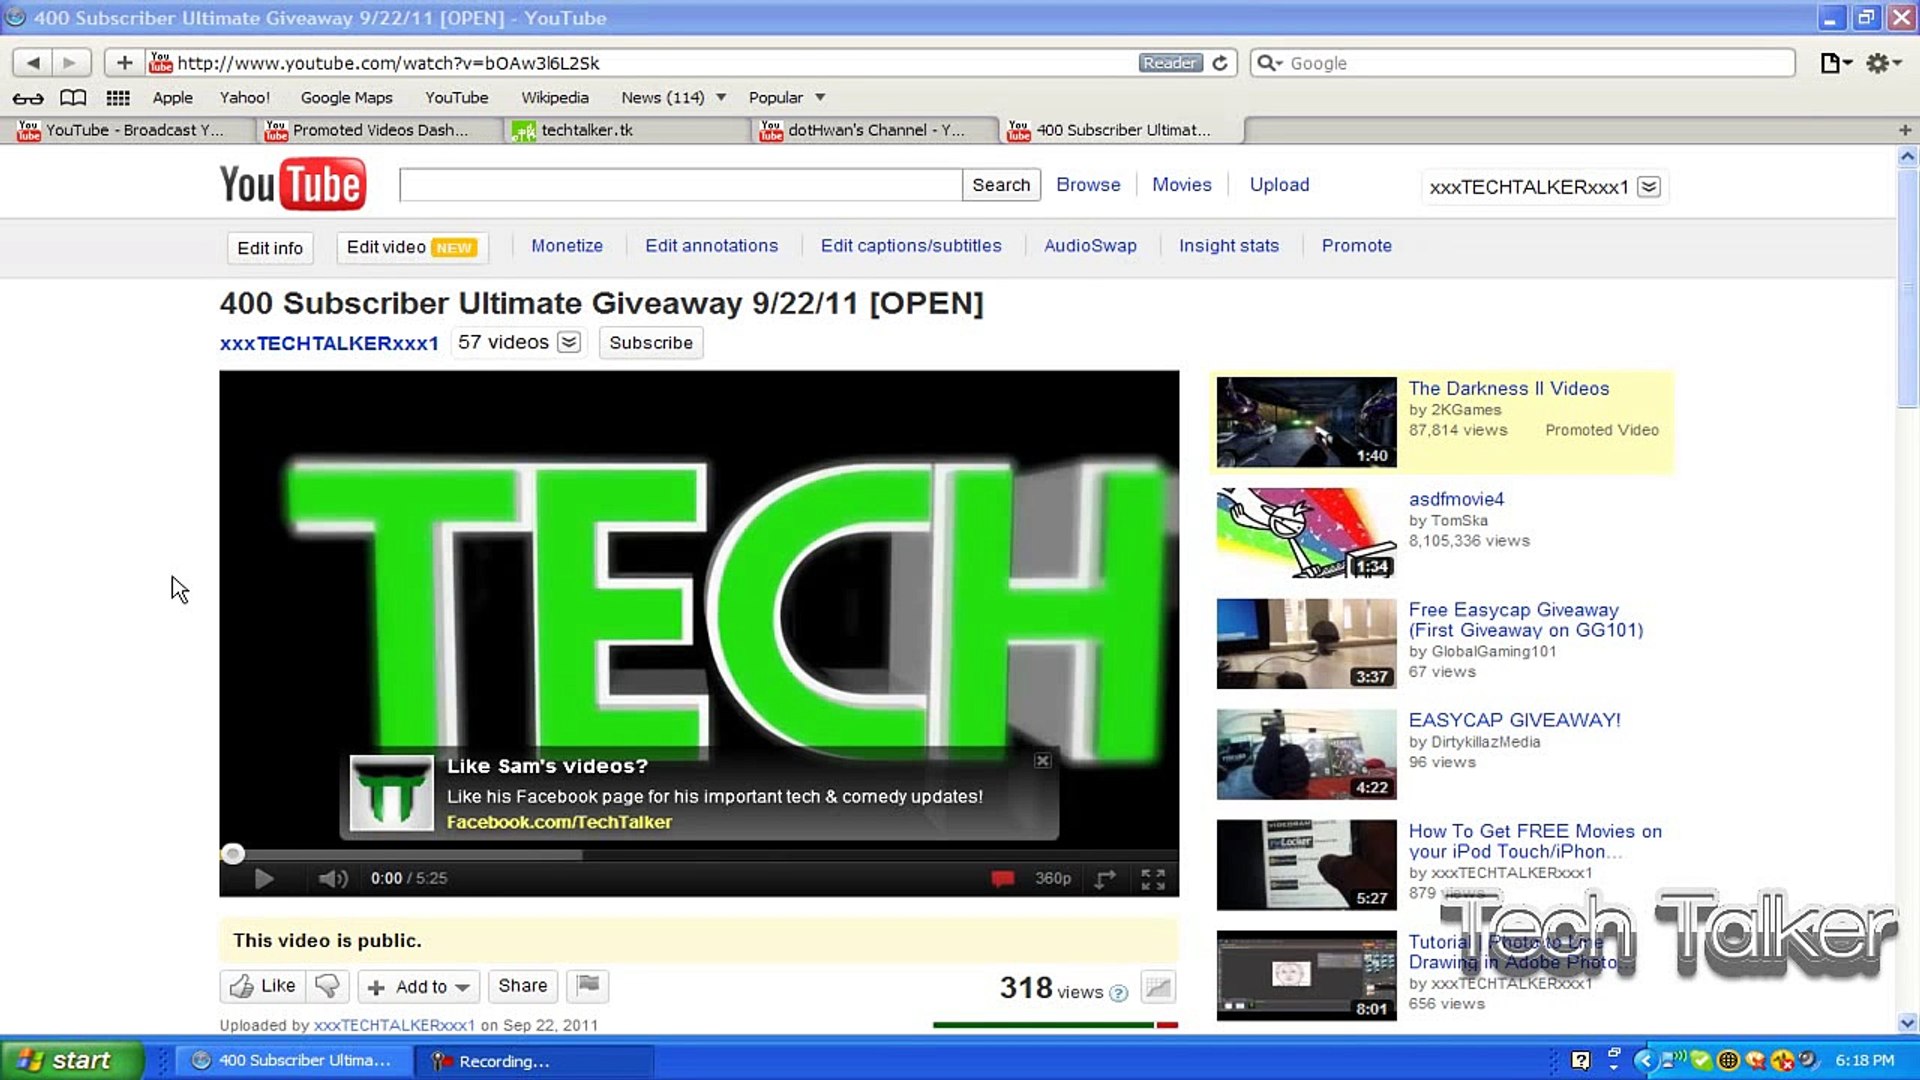Reload the page in Safari toolbar

tap(1220, 63)
